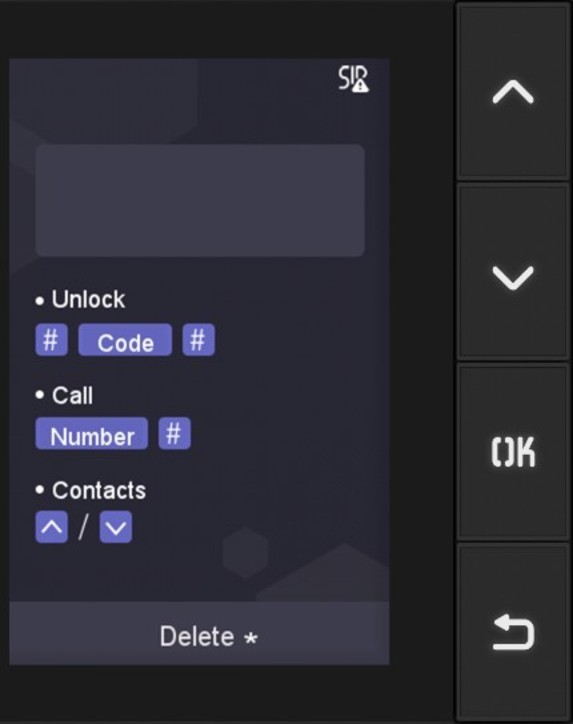Screen dimensions: 573x724
Task: Focus the empty input display box
Action: pyautogui.click(x=200, y=200)
